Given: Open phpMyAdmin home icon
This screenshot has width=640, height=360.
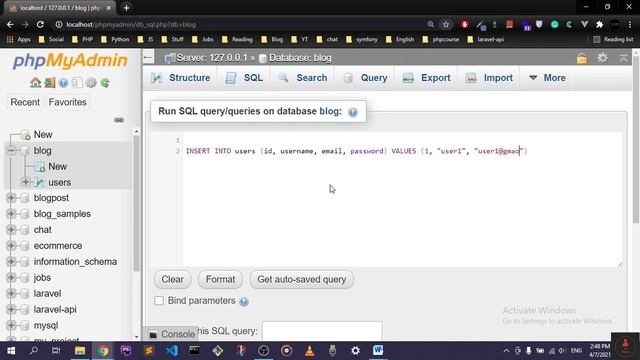Looking at the screenshot, I should 36,83.
